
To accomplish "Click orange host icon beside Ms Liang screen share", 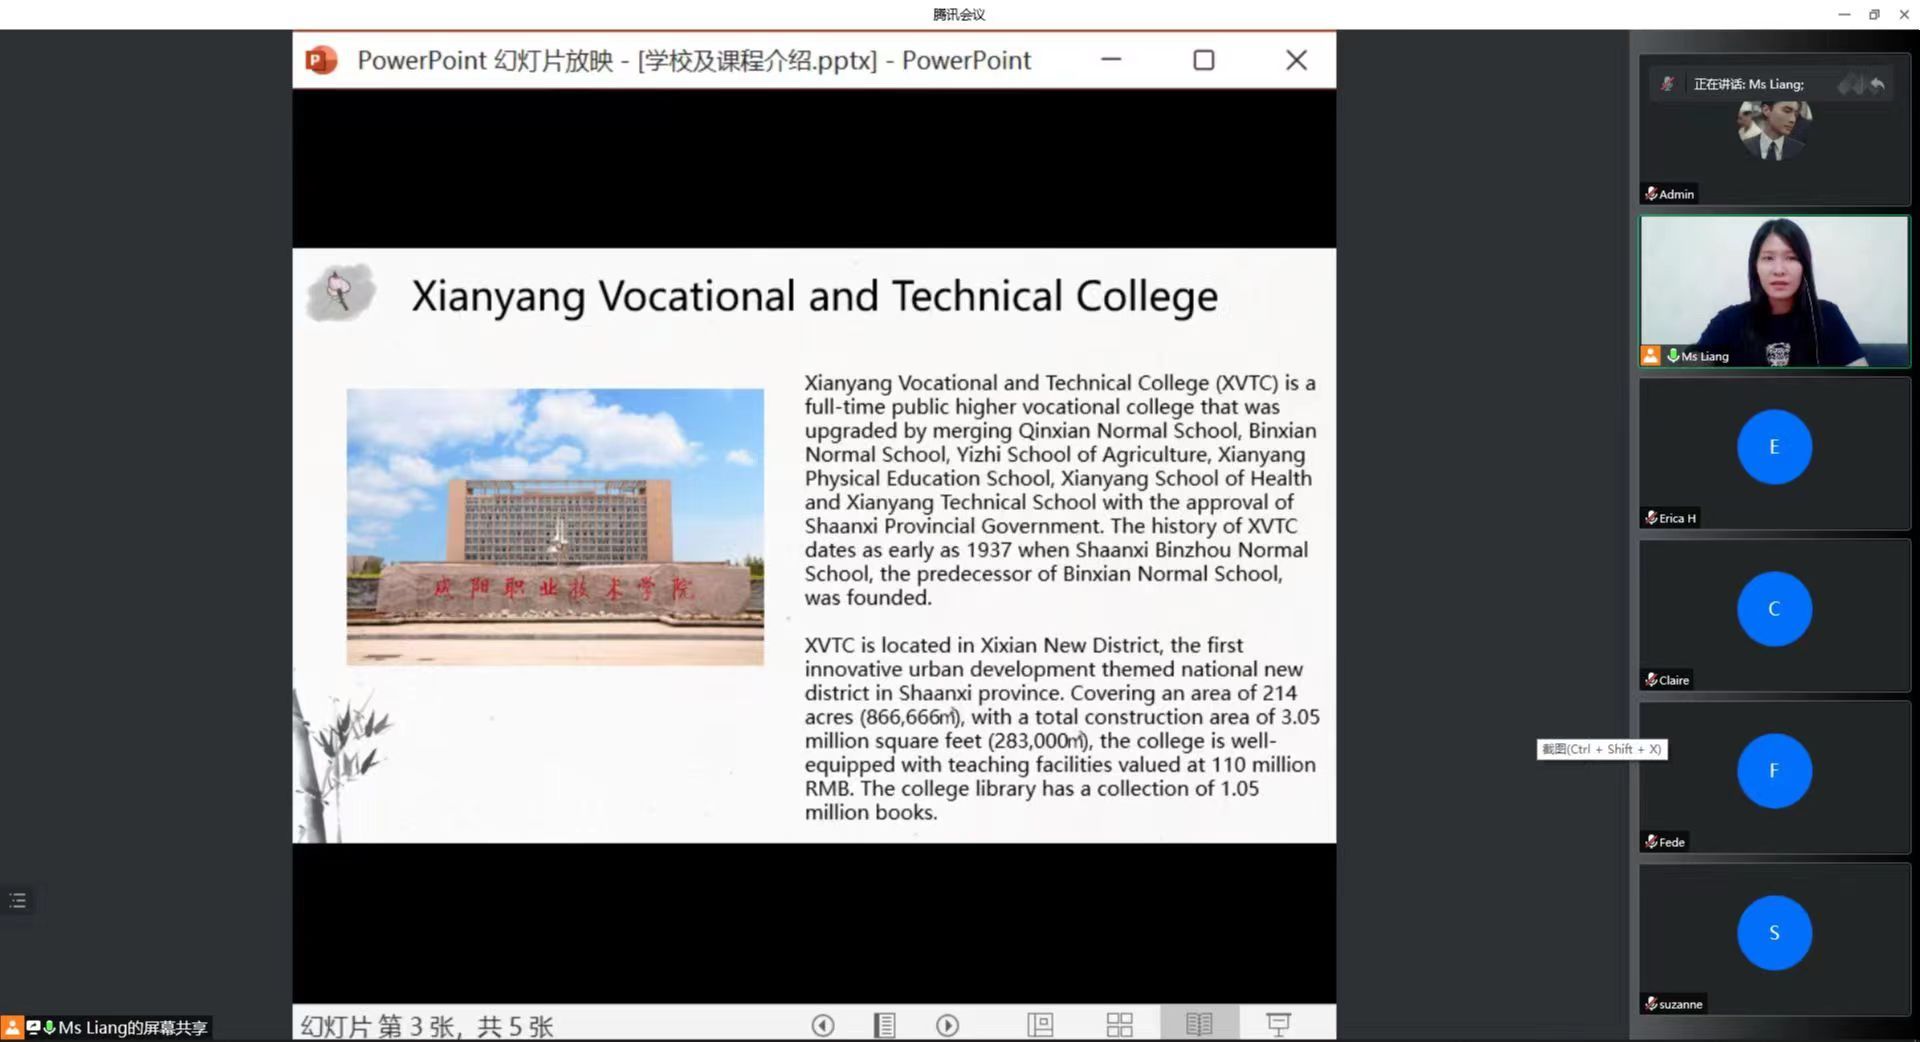I will click(12, 1027).
